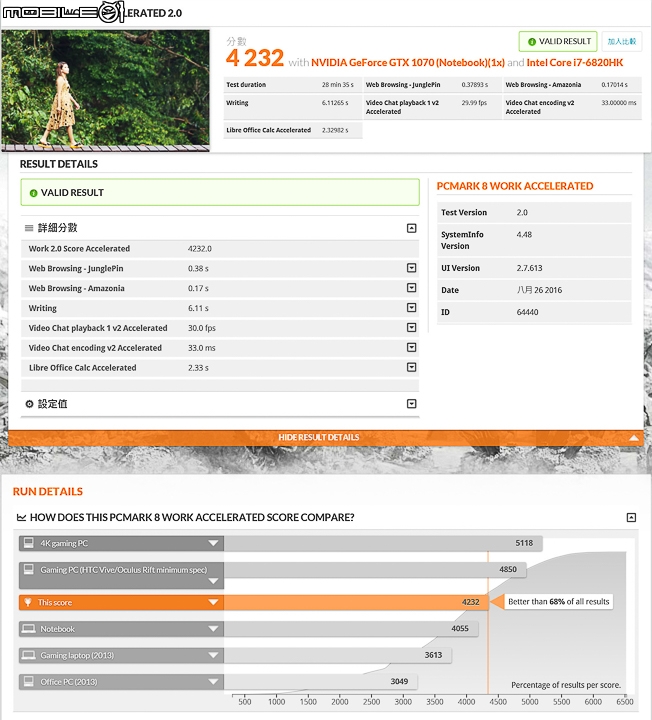Viewport: 652px width, 720px height.
Task: Click the list icon beside 詳細分數
Action: [x=29, y=228]
